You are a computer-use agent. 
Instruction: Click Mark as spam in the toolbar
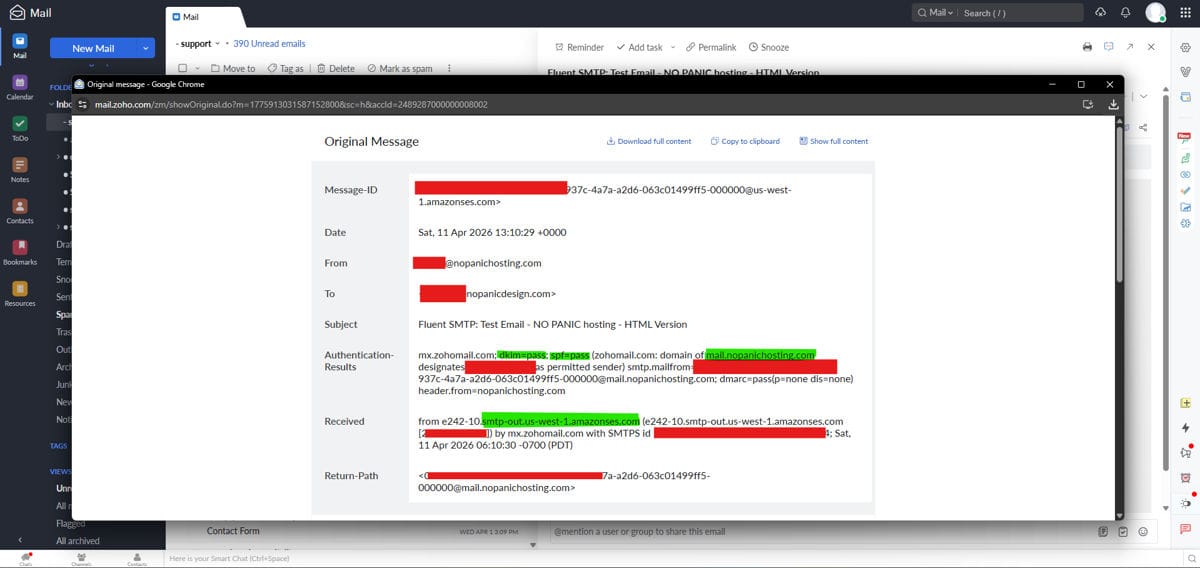[400, 68]
